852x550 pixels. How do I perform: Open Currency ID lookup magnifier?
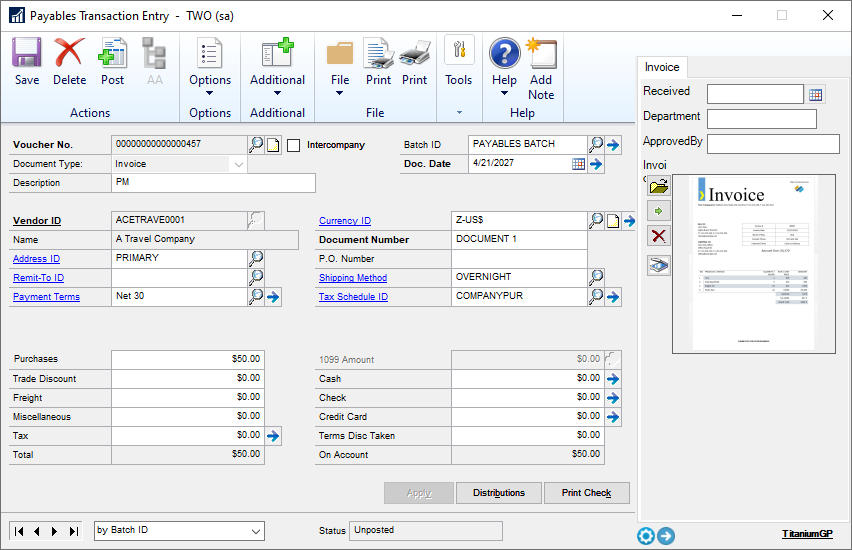click(596, 221)
